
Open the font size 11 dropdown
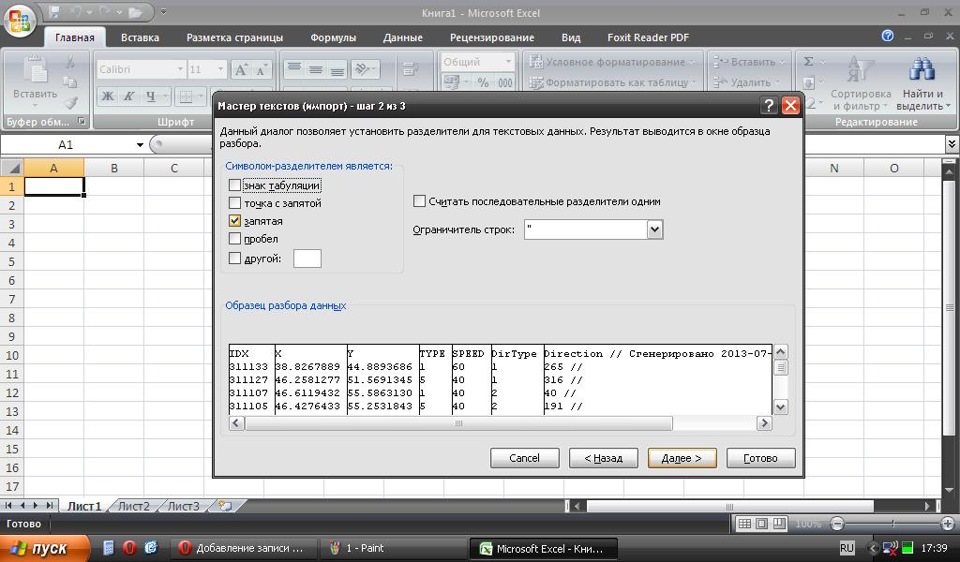tap(221, 69)
